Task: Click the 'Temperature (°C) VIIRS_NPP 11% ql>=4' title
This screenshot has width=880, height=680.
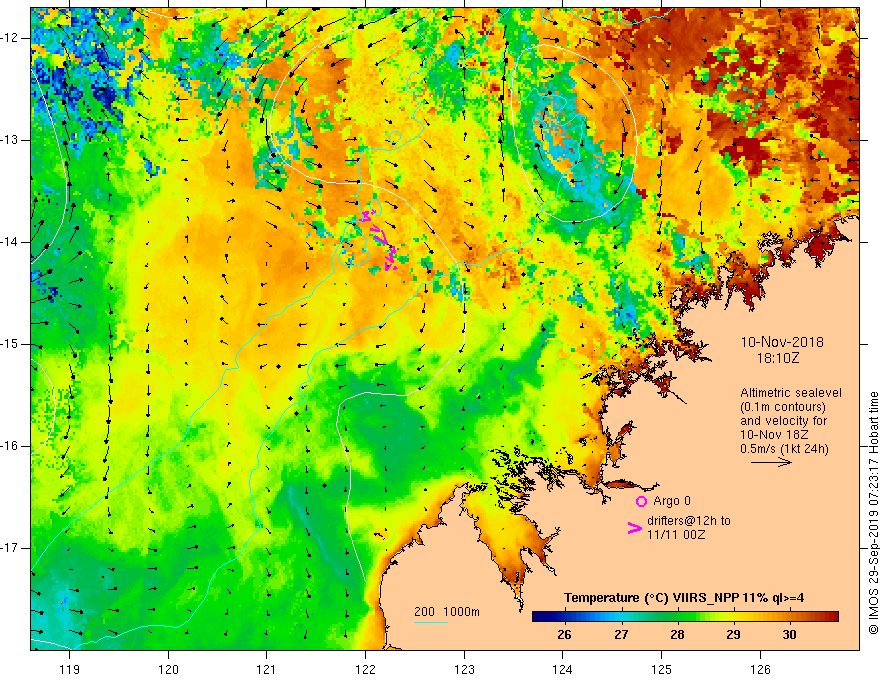Action: tap(684, 598)
